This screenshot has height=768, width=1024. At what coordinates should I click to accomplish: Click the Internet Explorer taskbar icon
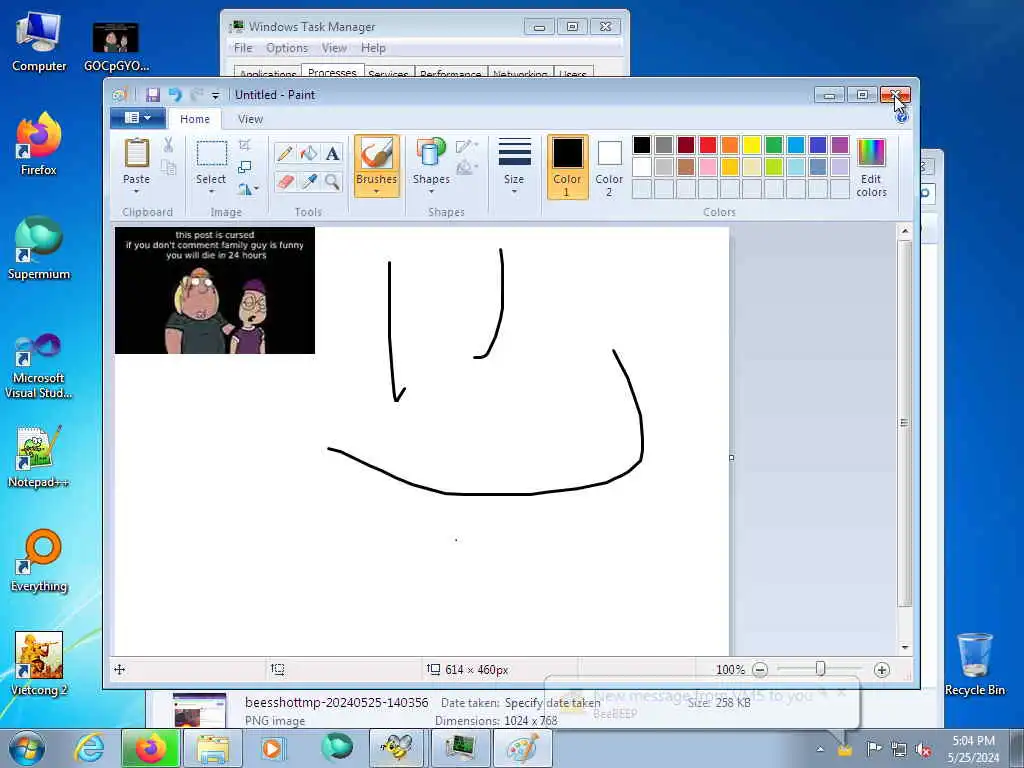[89, 748]
